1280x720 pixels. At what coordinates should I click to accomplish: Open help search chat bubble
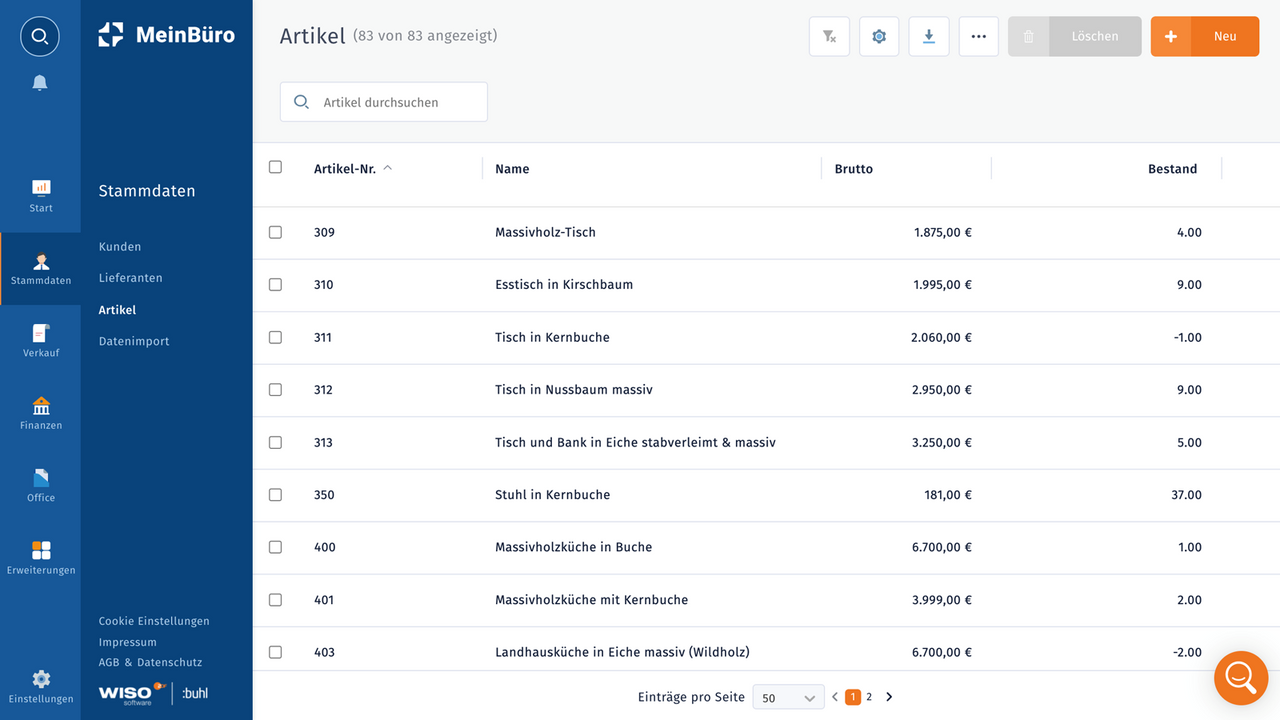(1240, 678)
